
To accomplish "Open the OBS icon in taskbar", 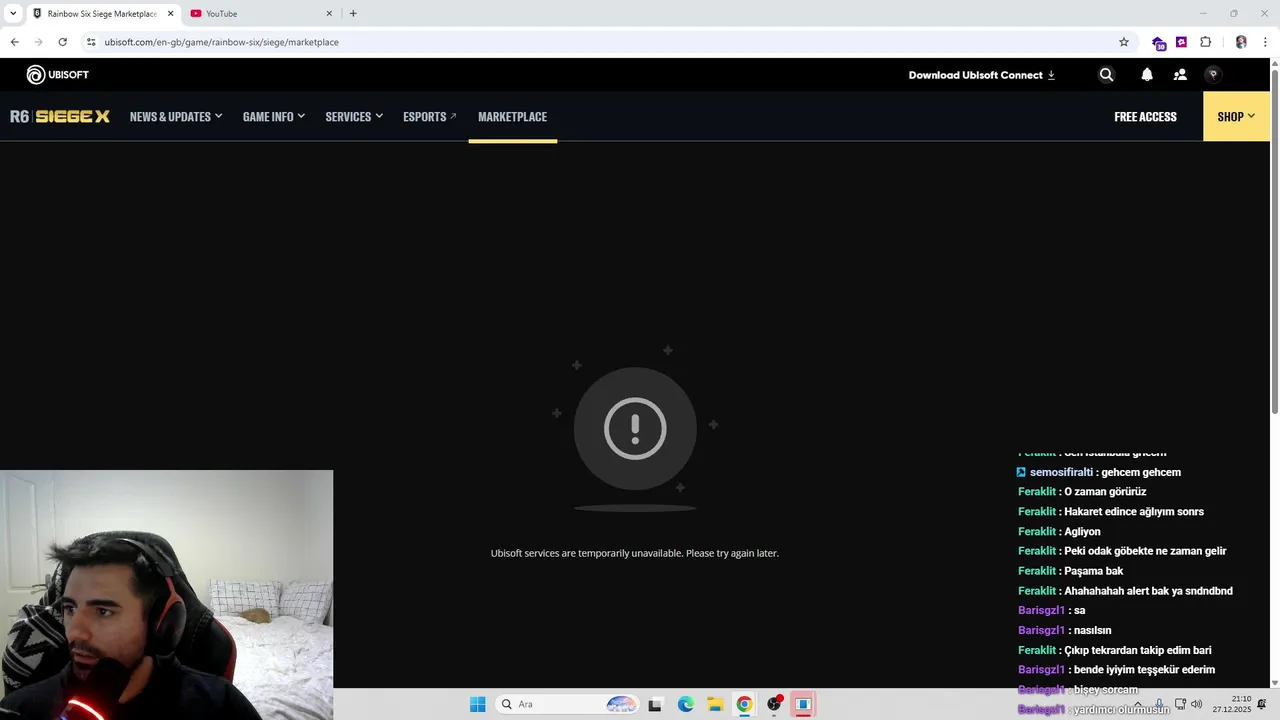I will [774, 704].
